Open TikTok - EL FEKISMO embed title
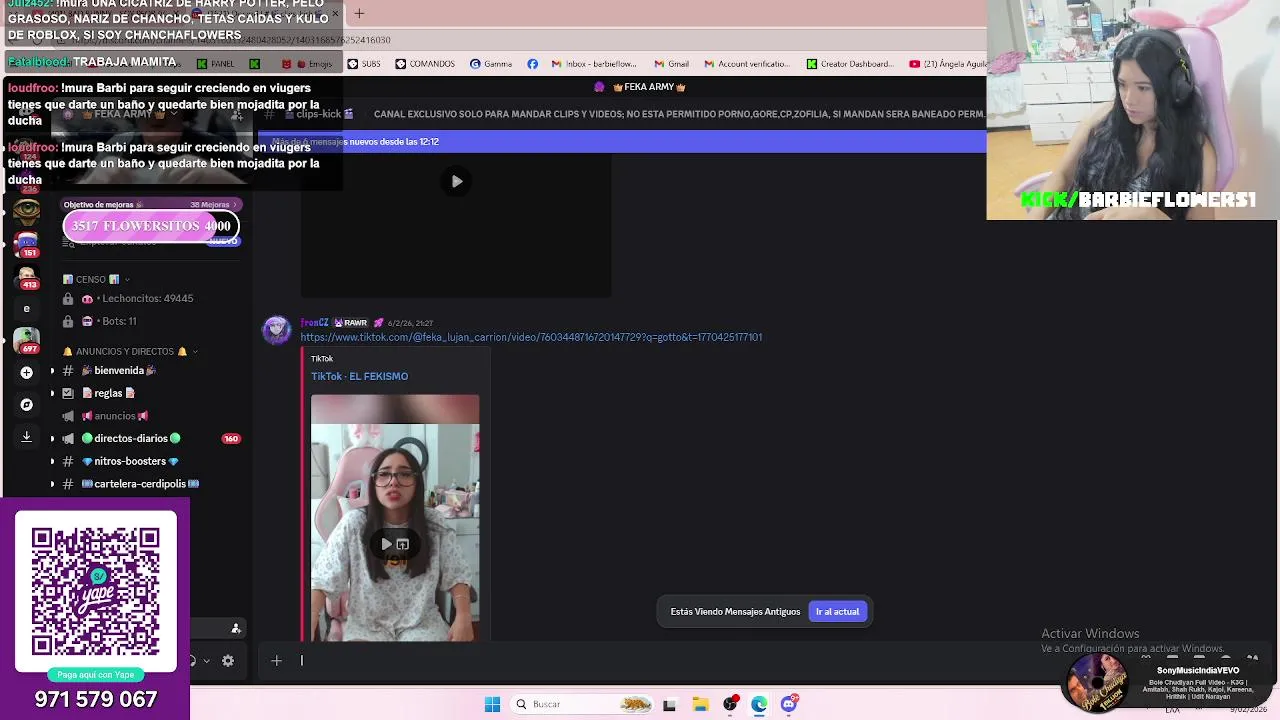 click(x=359, y=376)
